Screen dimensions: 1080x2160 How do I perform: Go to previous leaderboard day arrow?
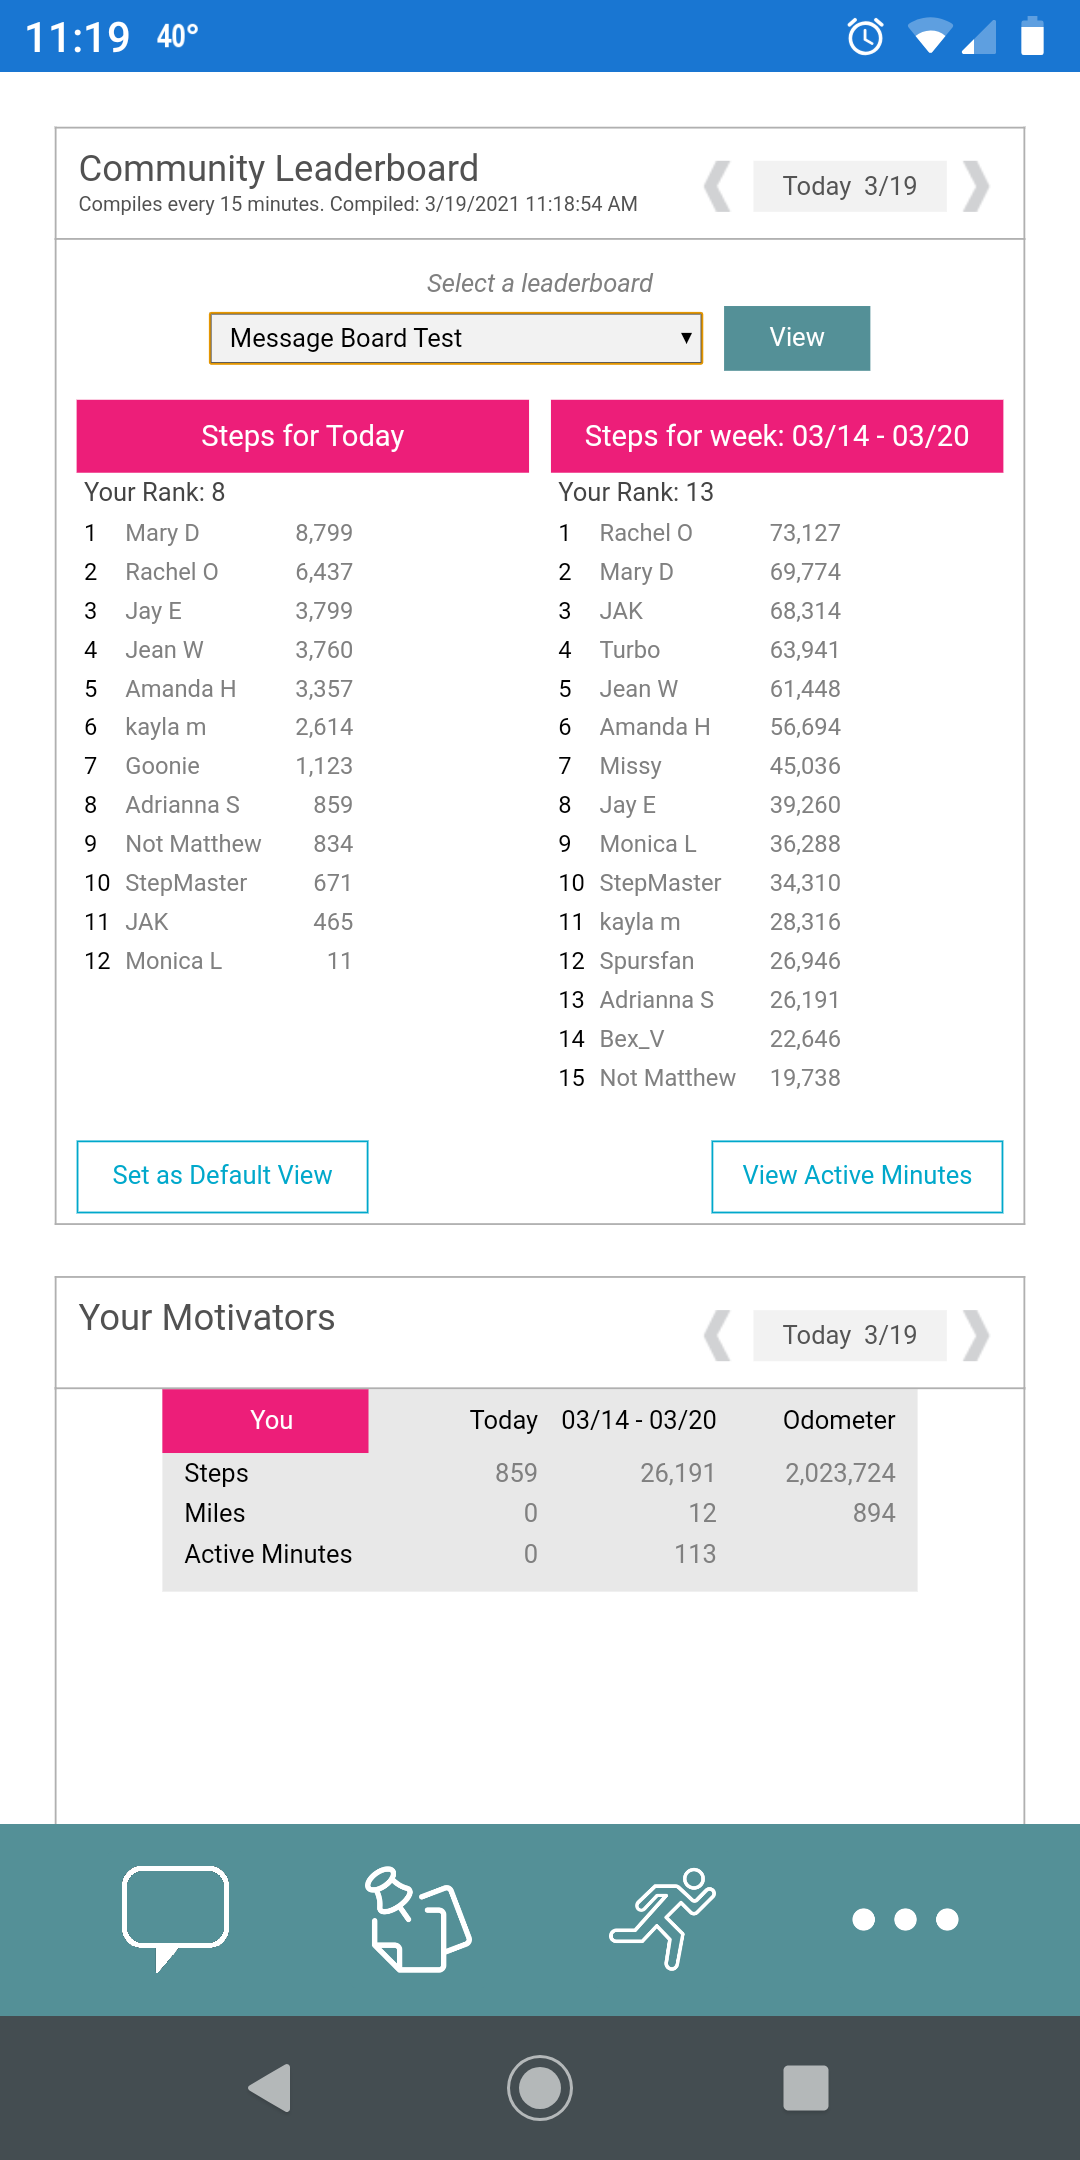pyautogui.click(x=717, y=186)
